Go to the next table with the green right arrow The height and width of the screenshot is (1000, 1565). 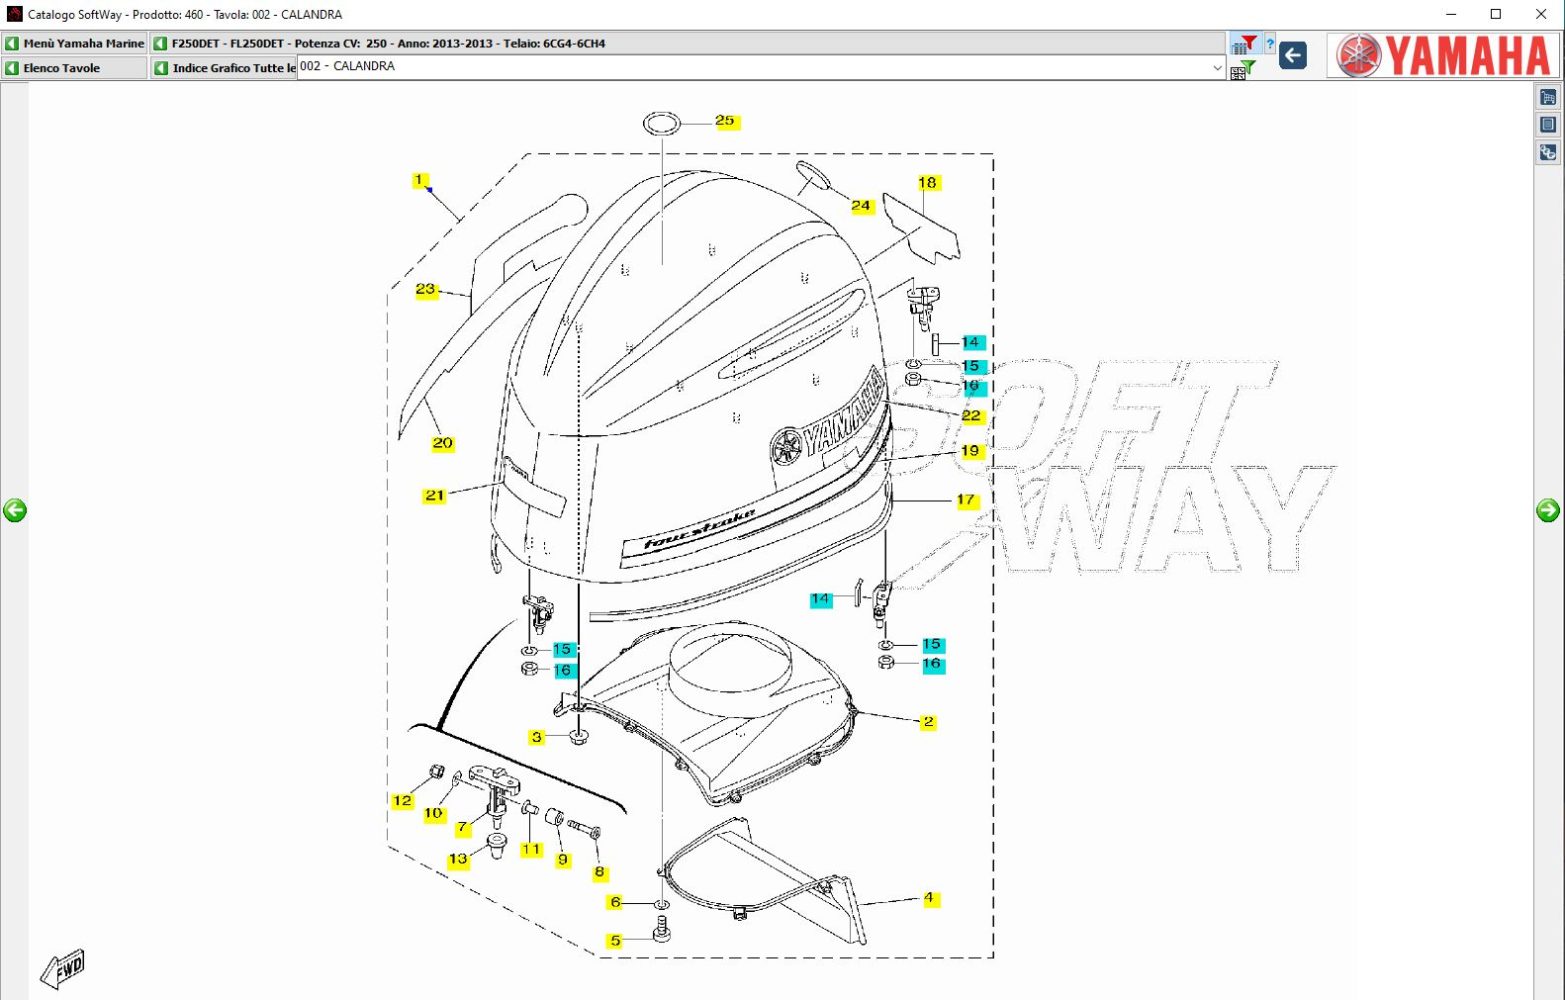click(1548, 510)
